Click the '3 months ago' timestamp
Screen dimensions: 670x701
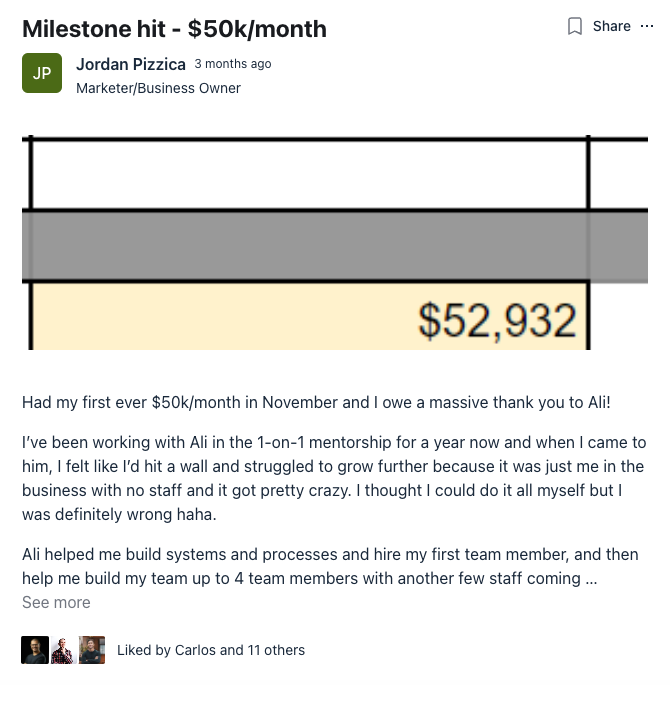pyautogui.click(x=233, y=64)
